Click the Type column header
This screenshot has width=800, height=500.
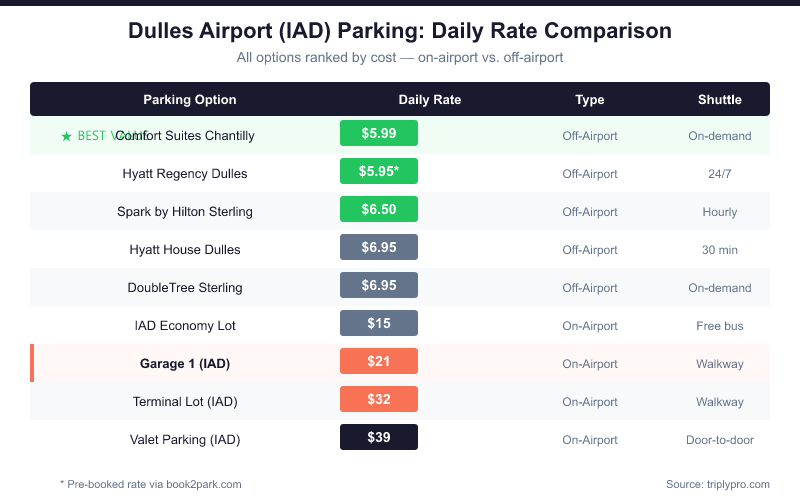(590, 99)
